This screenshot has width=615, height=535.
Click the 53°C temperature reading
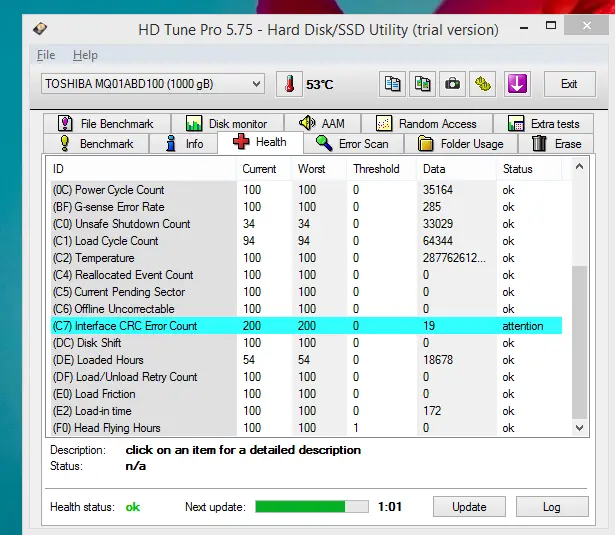pyautogui.click(x=319, y=84)
